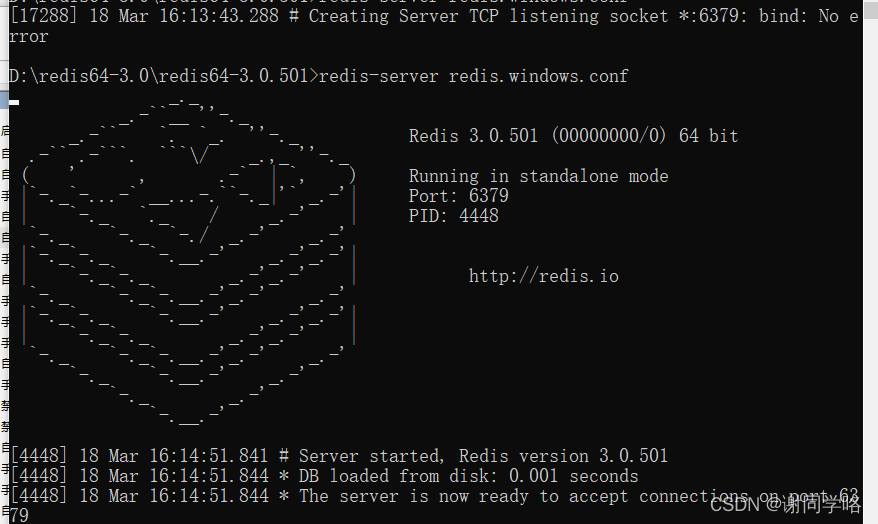This screenshot has height=524, width=878.
Task: Click the 'PID: 4448' line
Action: coord(454,216)
